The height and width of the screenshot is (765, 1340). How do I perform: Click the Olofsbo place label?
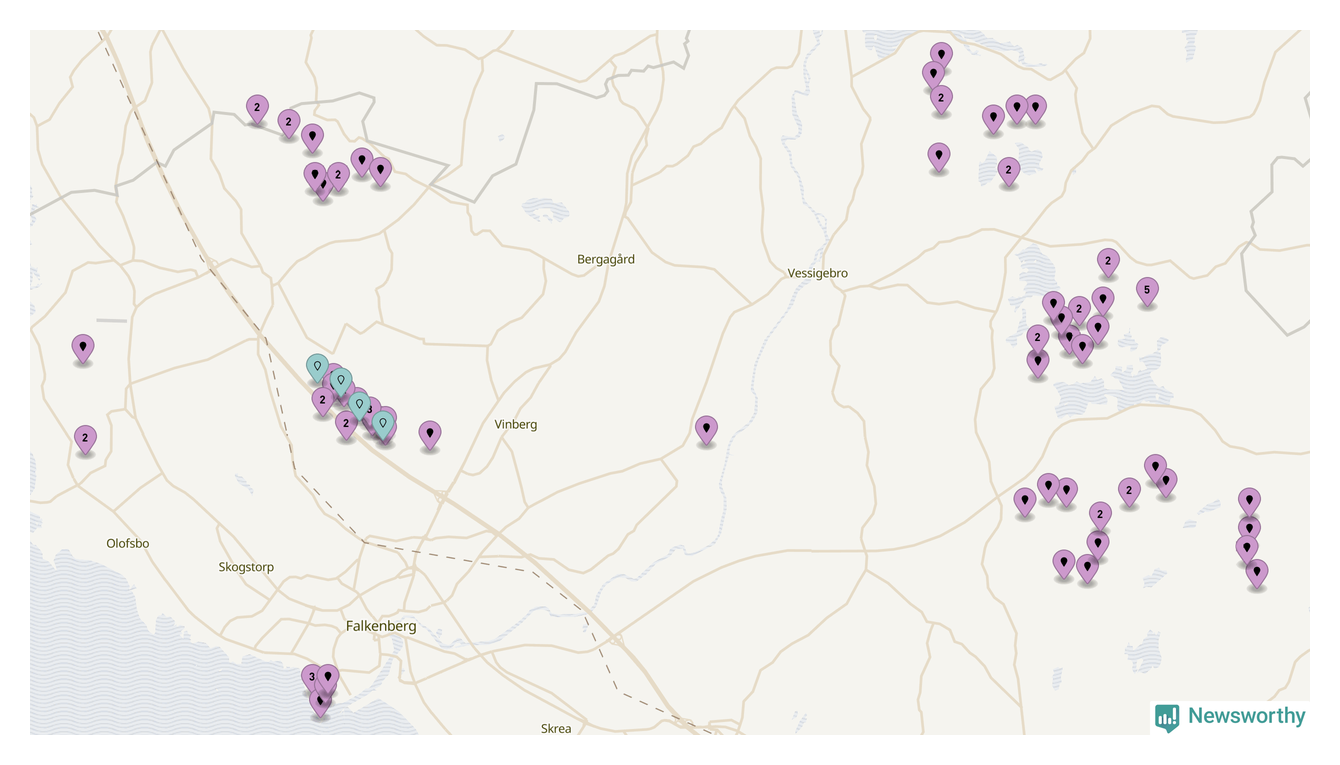tap(128, 543)
